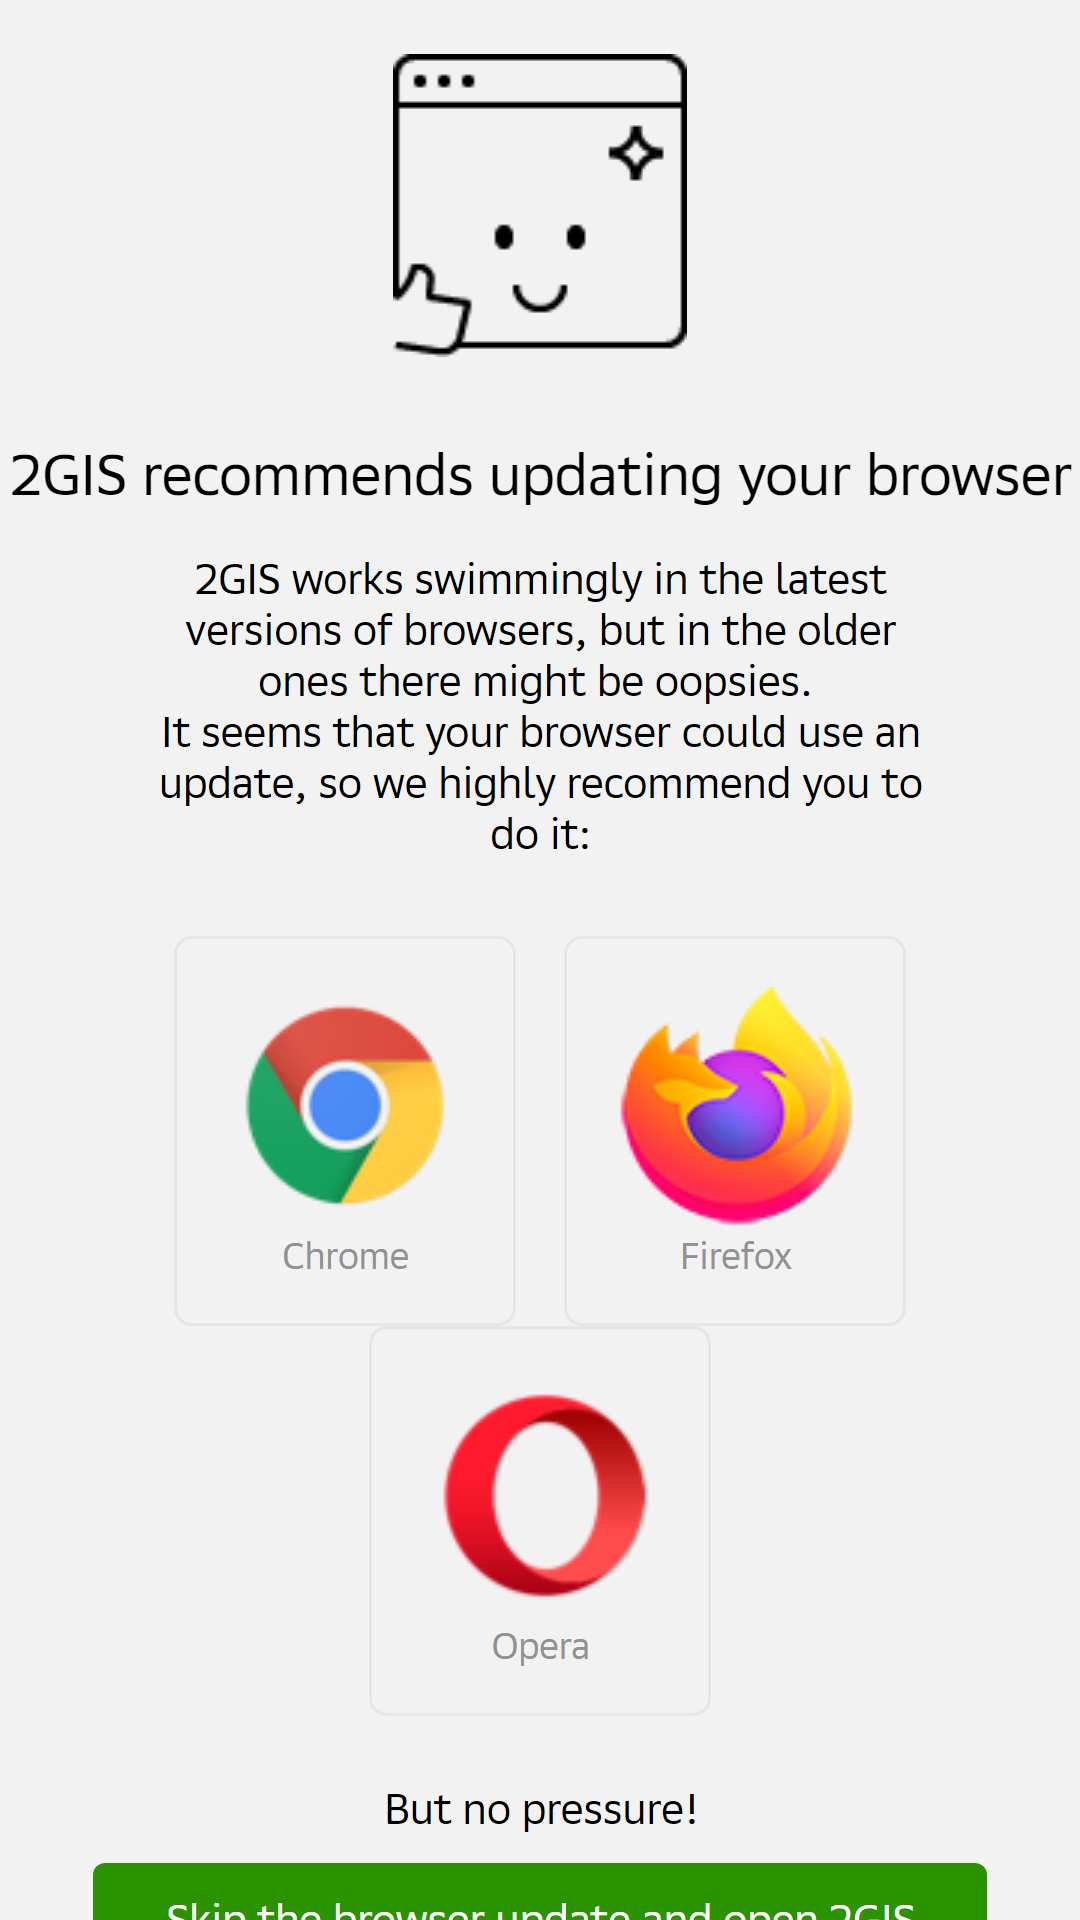Click the "do it:" line of text

coord(540,834)
